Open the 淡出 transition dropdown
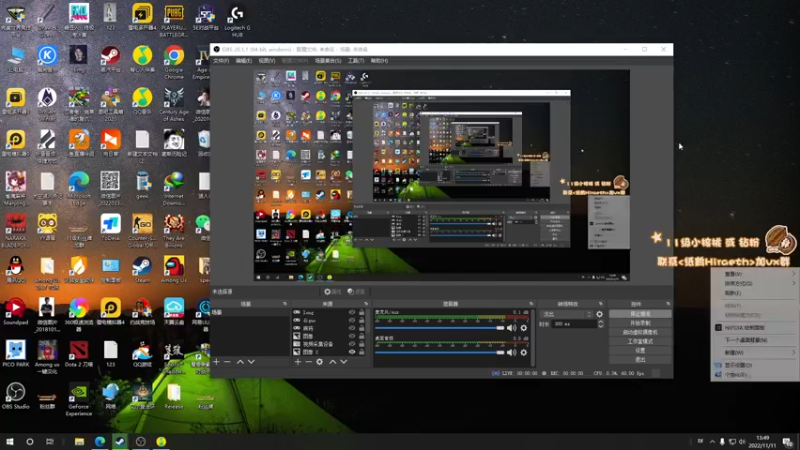Screen dimensions: 800x450 [x=566, y=314]
